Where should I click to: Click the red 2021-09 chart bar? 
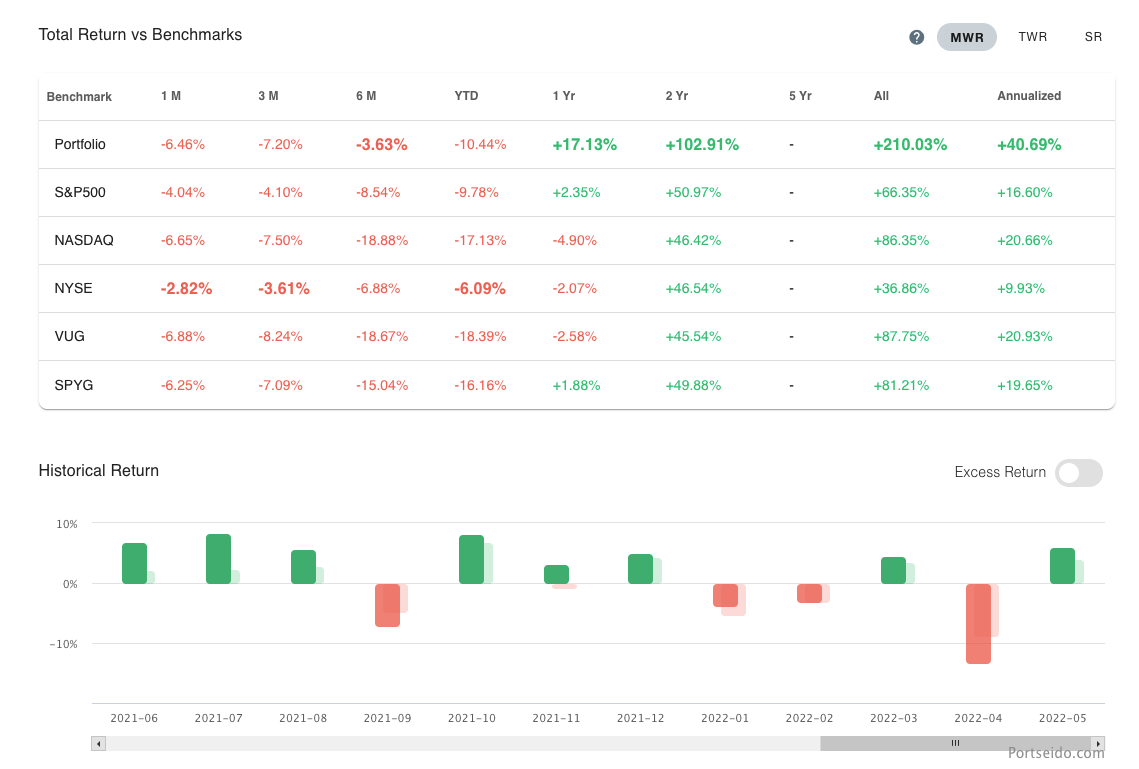pyautogui.click(x=388, y=604)
